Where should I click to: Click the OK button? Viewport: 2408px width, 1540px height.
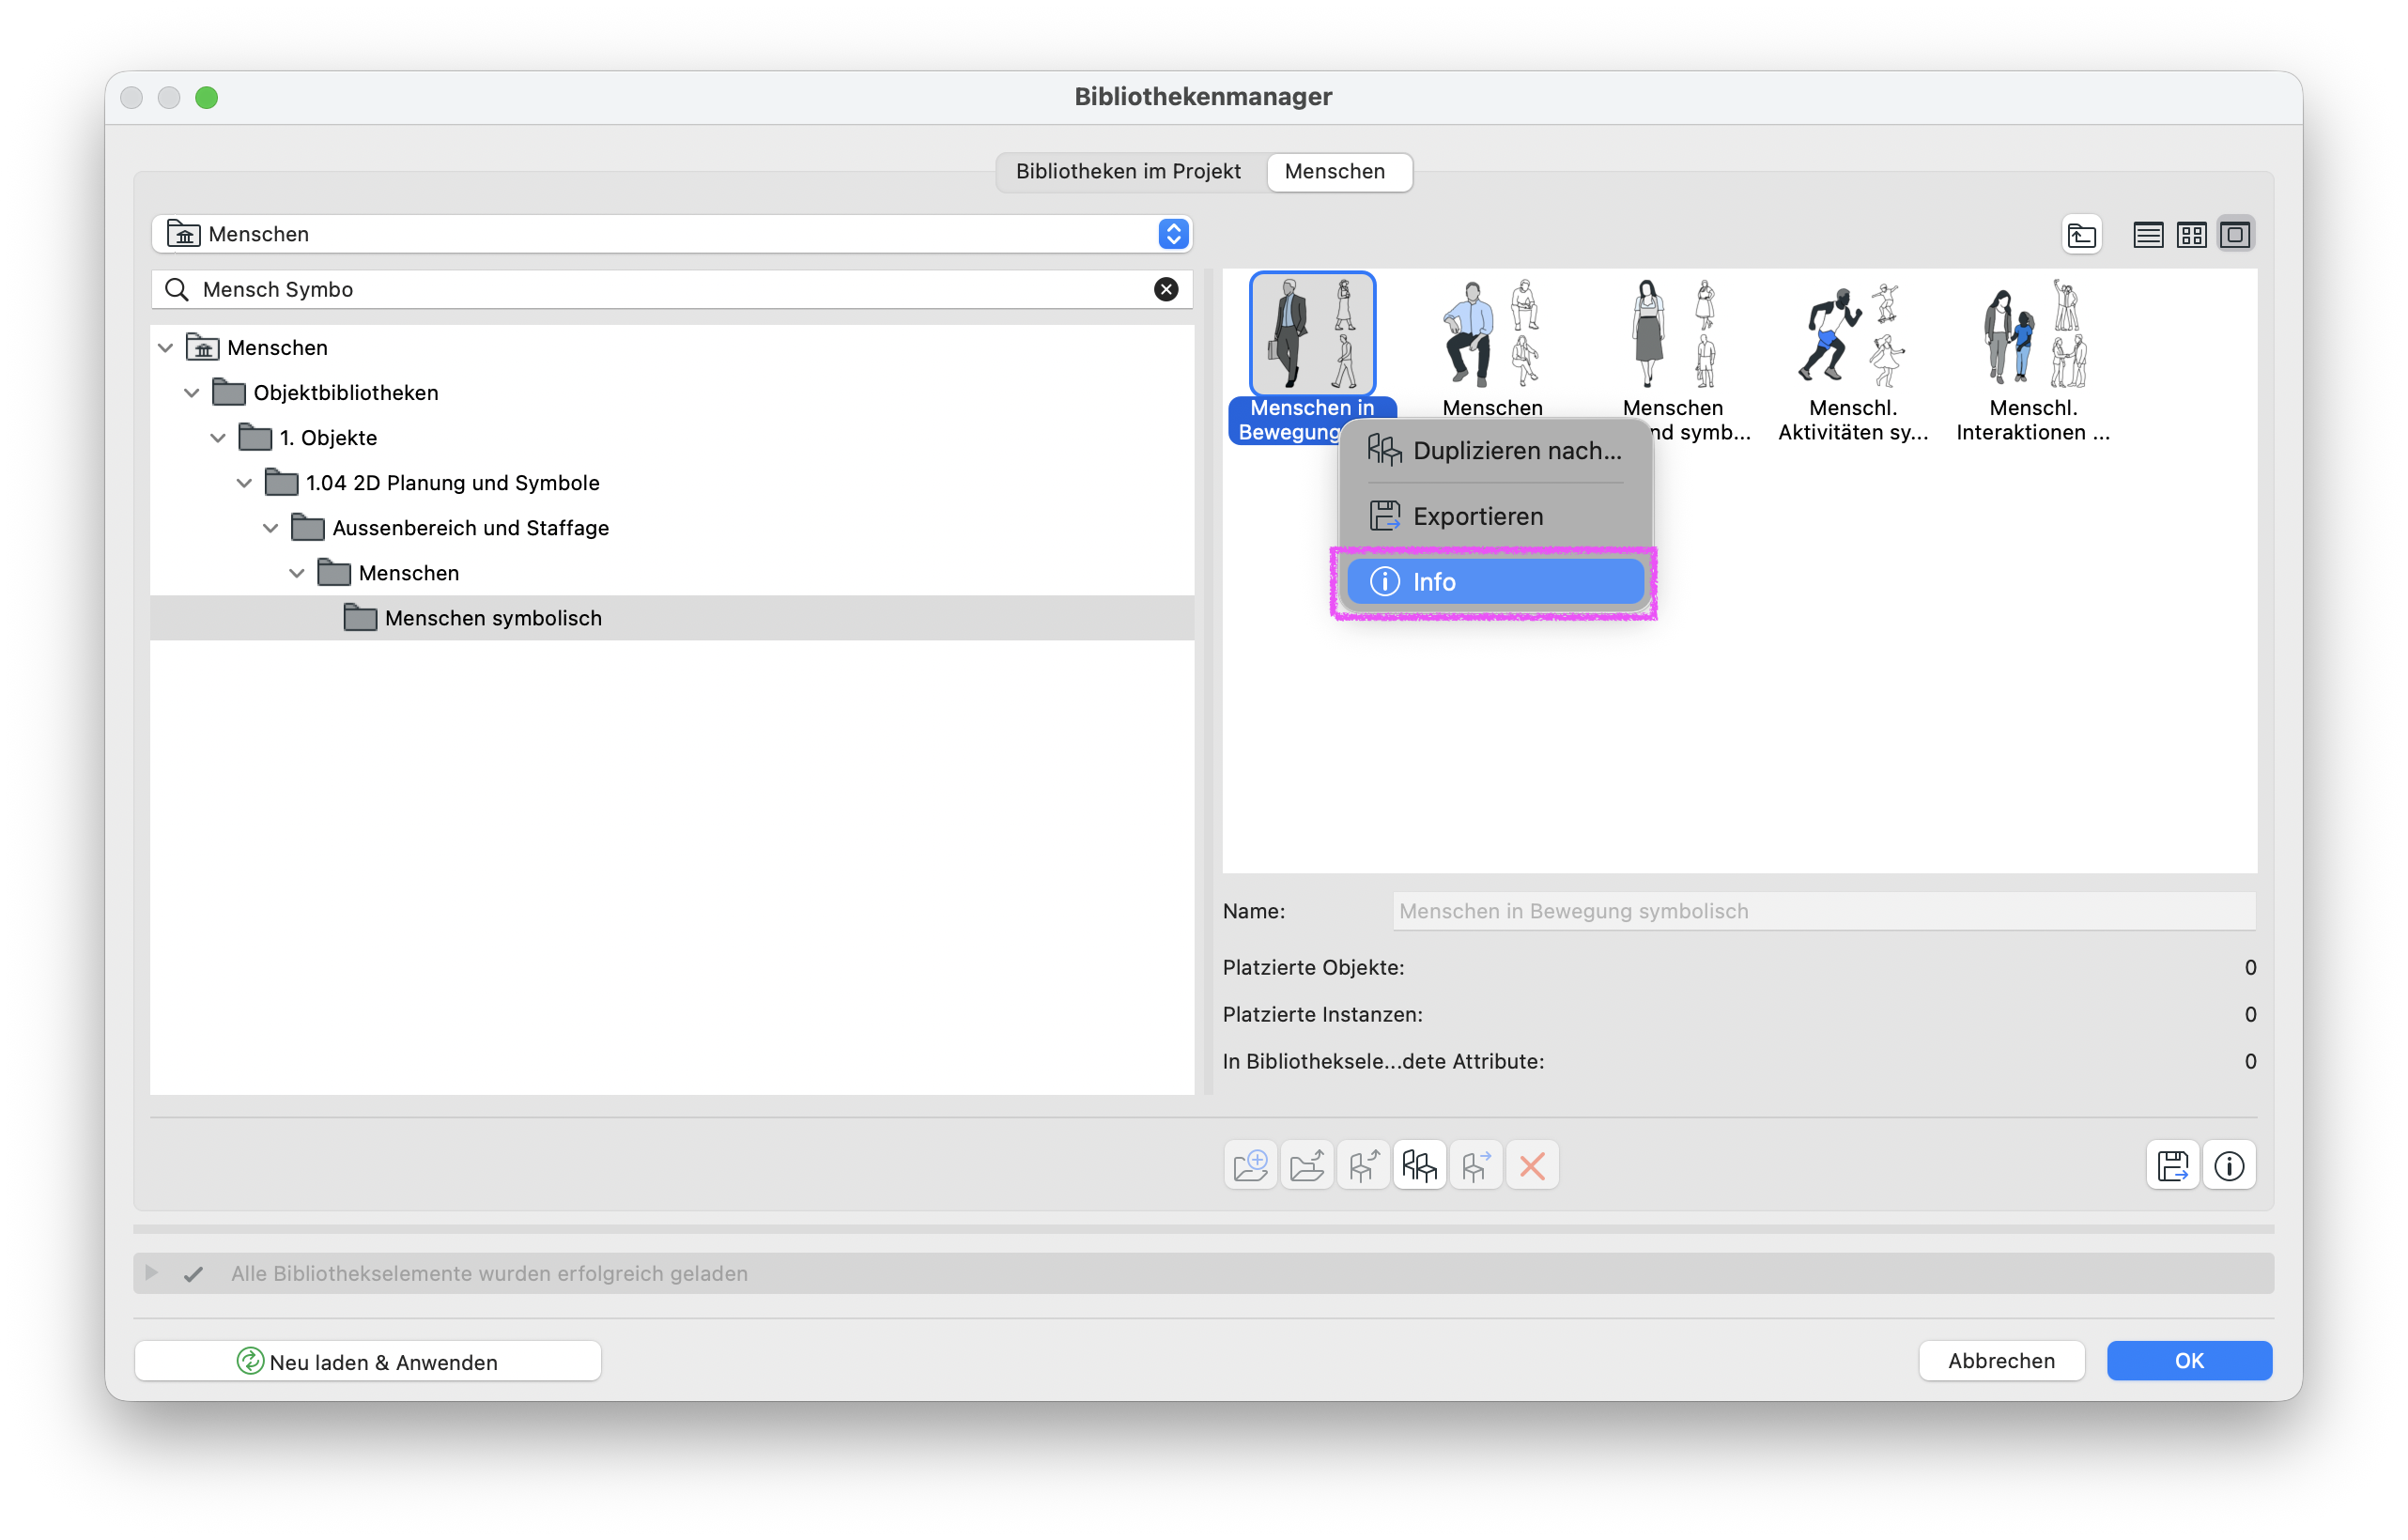point(2189,1361)
